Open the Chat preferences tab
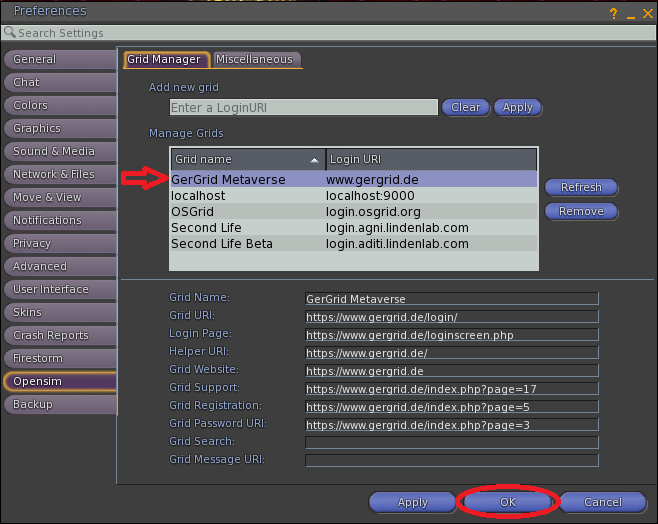 [60, 82]
